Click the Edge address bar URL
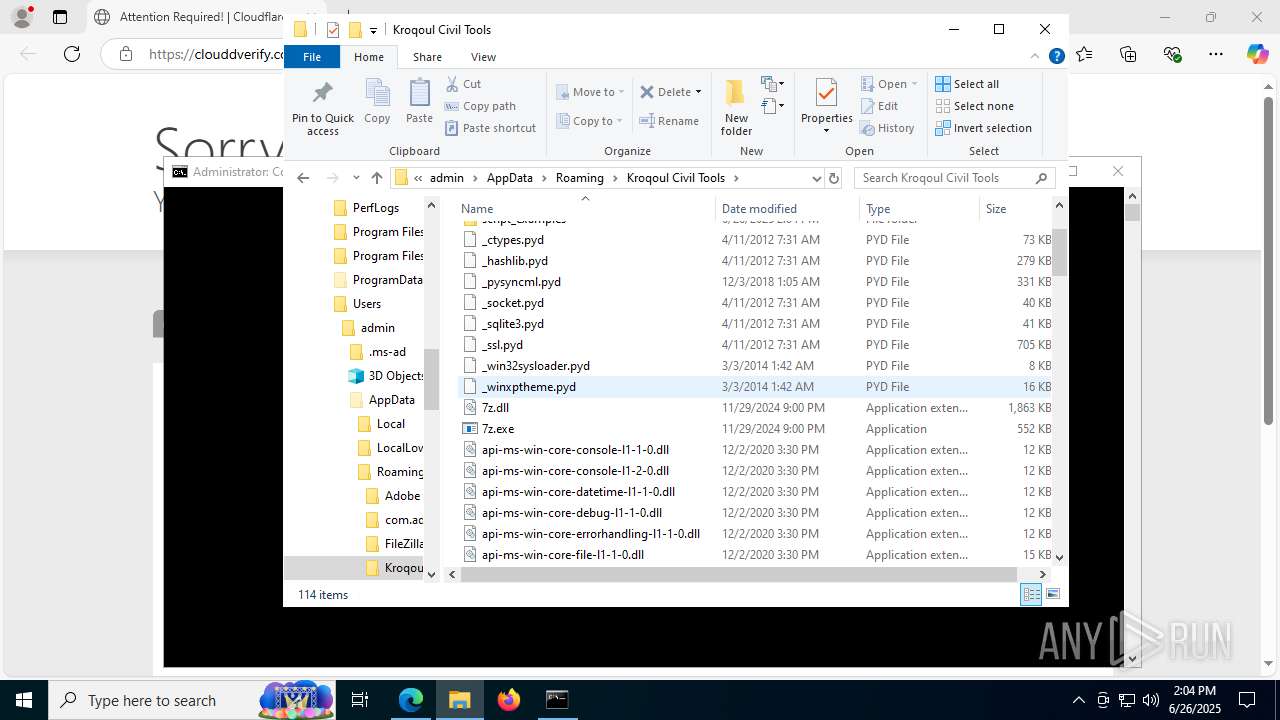The image size is (1280, 720). [x=216, y=54]
